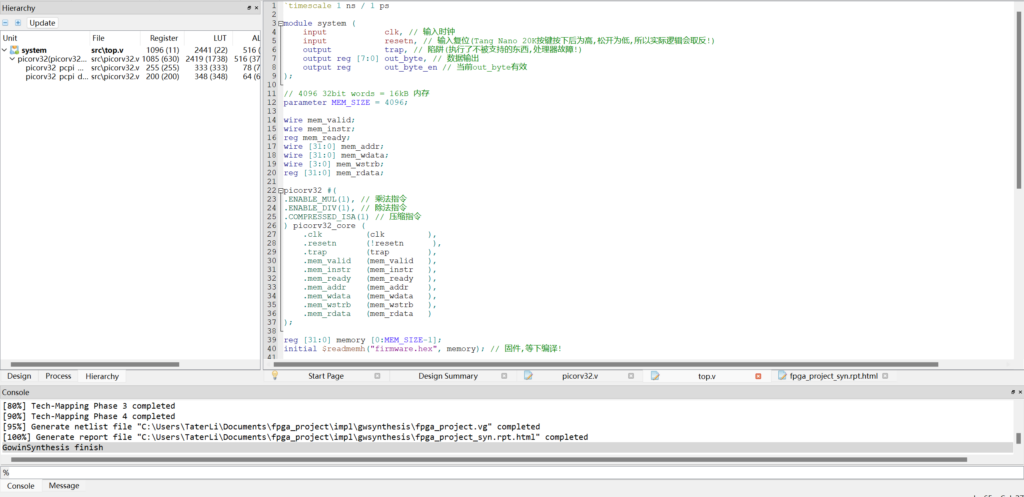Close the top.v tab with red close icon
This screenshot has height=497, width=1024.
[x=758, y=376]
